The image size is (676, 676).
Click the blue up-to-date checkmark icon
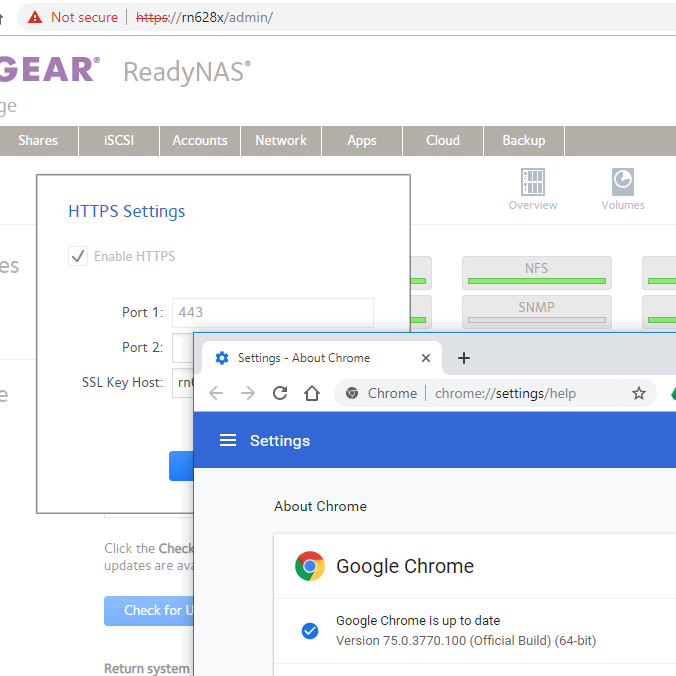click(x=310, y=631)
